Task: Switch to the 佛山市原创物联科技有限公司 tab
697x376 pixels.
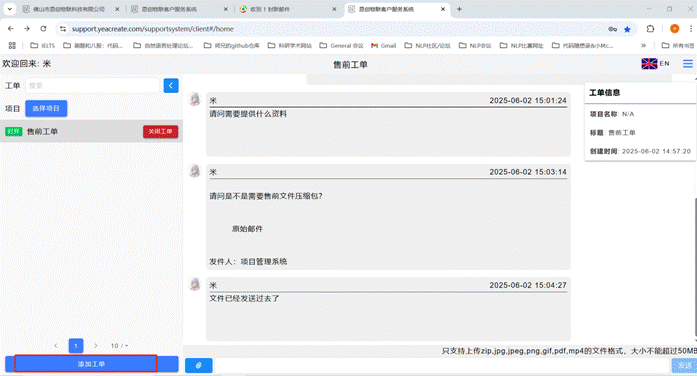Action: click(x=69, y=9)
